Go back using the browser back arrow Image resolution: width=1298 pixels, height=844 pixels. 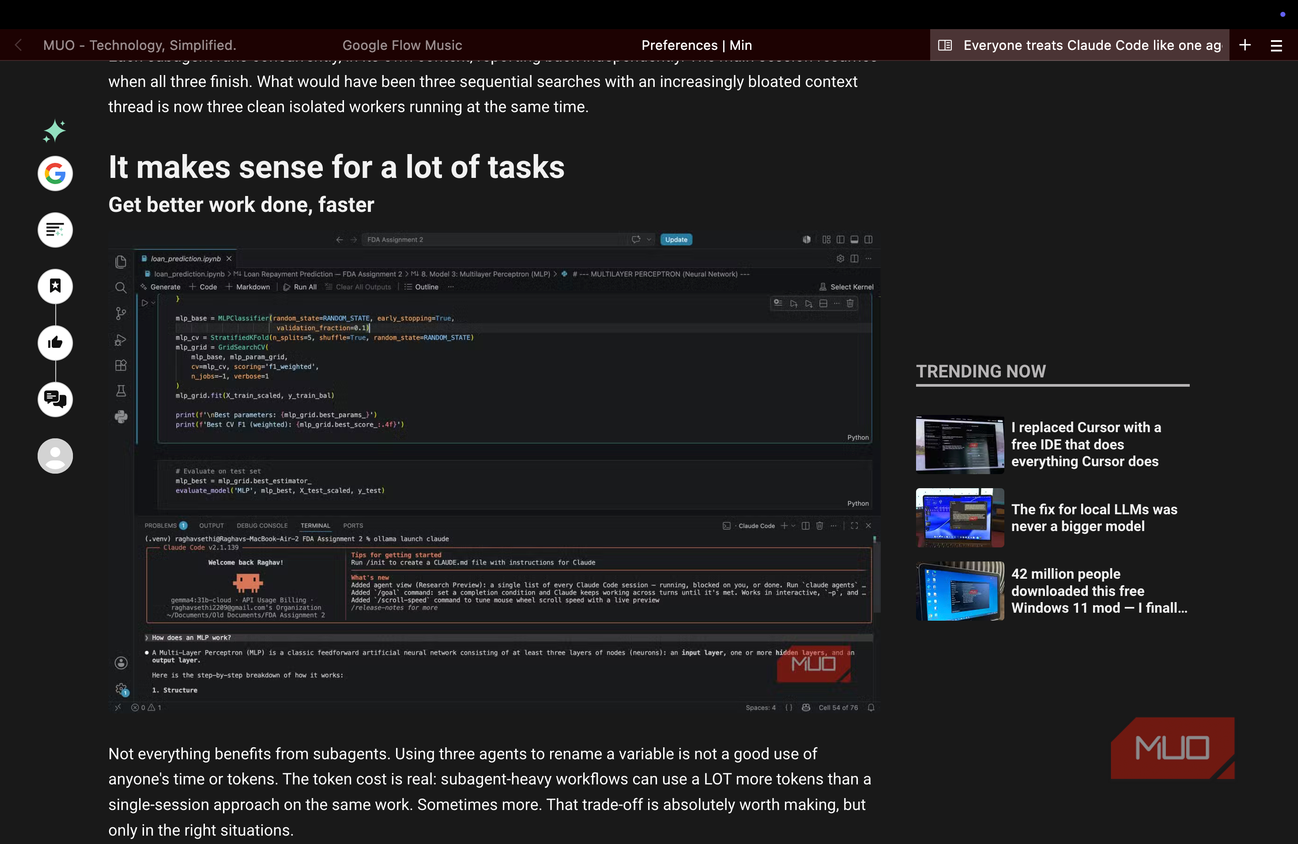[18, 45]
